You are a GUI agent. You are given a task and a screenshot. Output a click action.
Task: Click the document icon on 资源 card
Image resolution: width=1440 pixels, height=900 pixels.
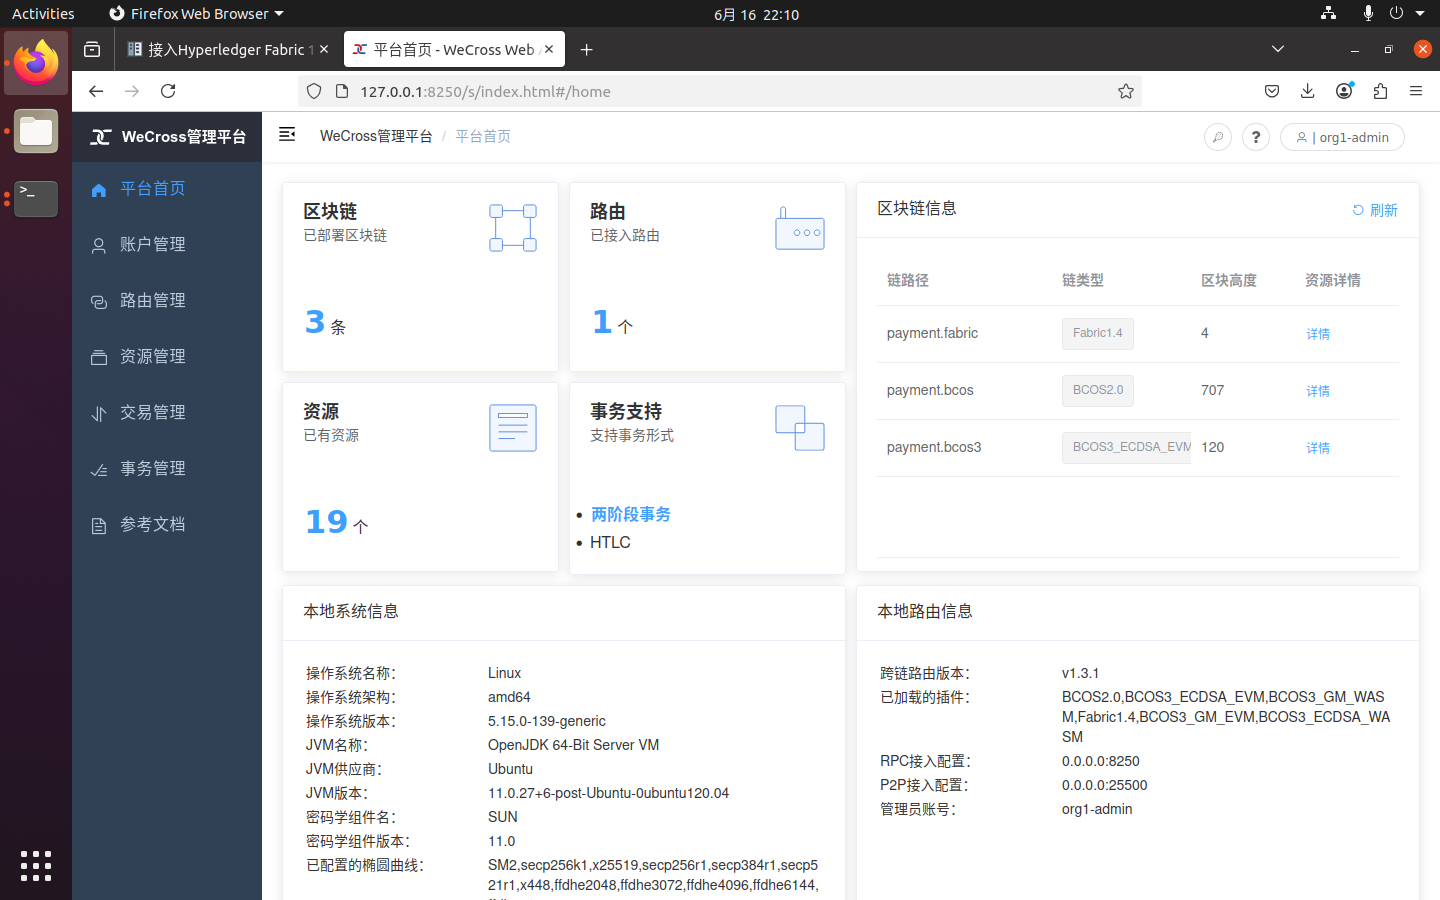click(513, 428)
